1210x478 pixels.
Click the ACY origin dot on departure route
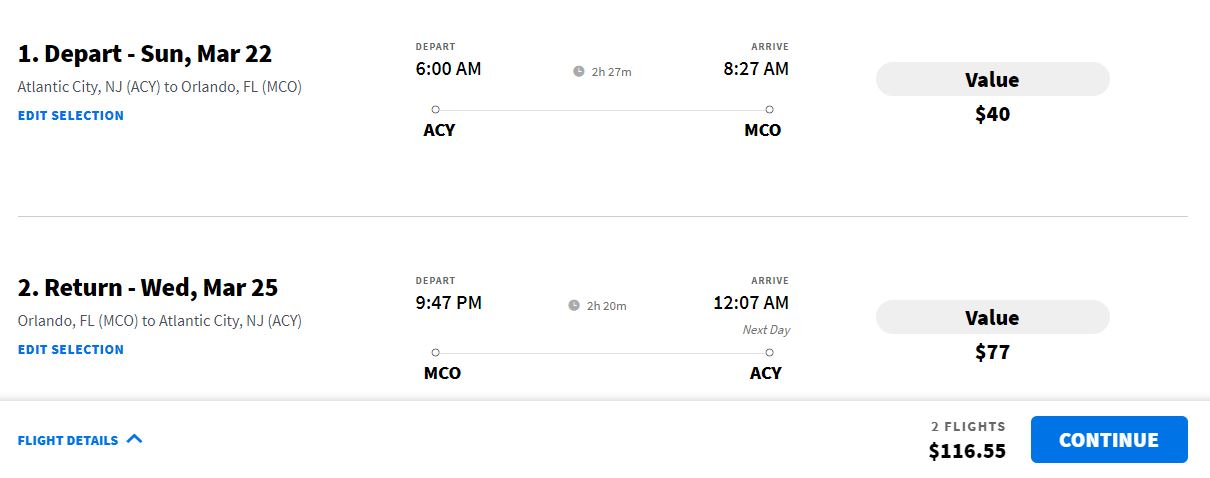435,109
